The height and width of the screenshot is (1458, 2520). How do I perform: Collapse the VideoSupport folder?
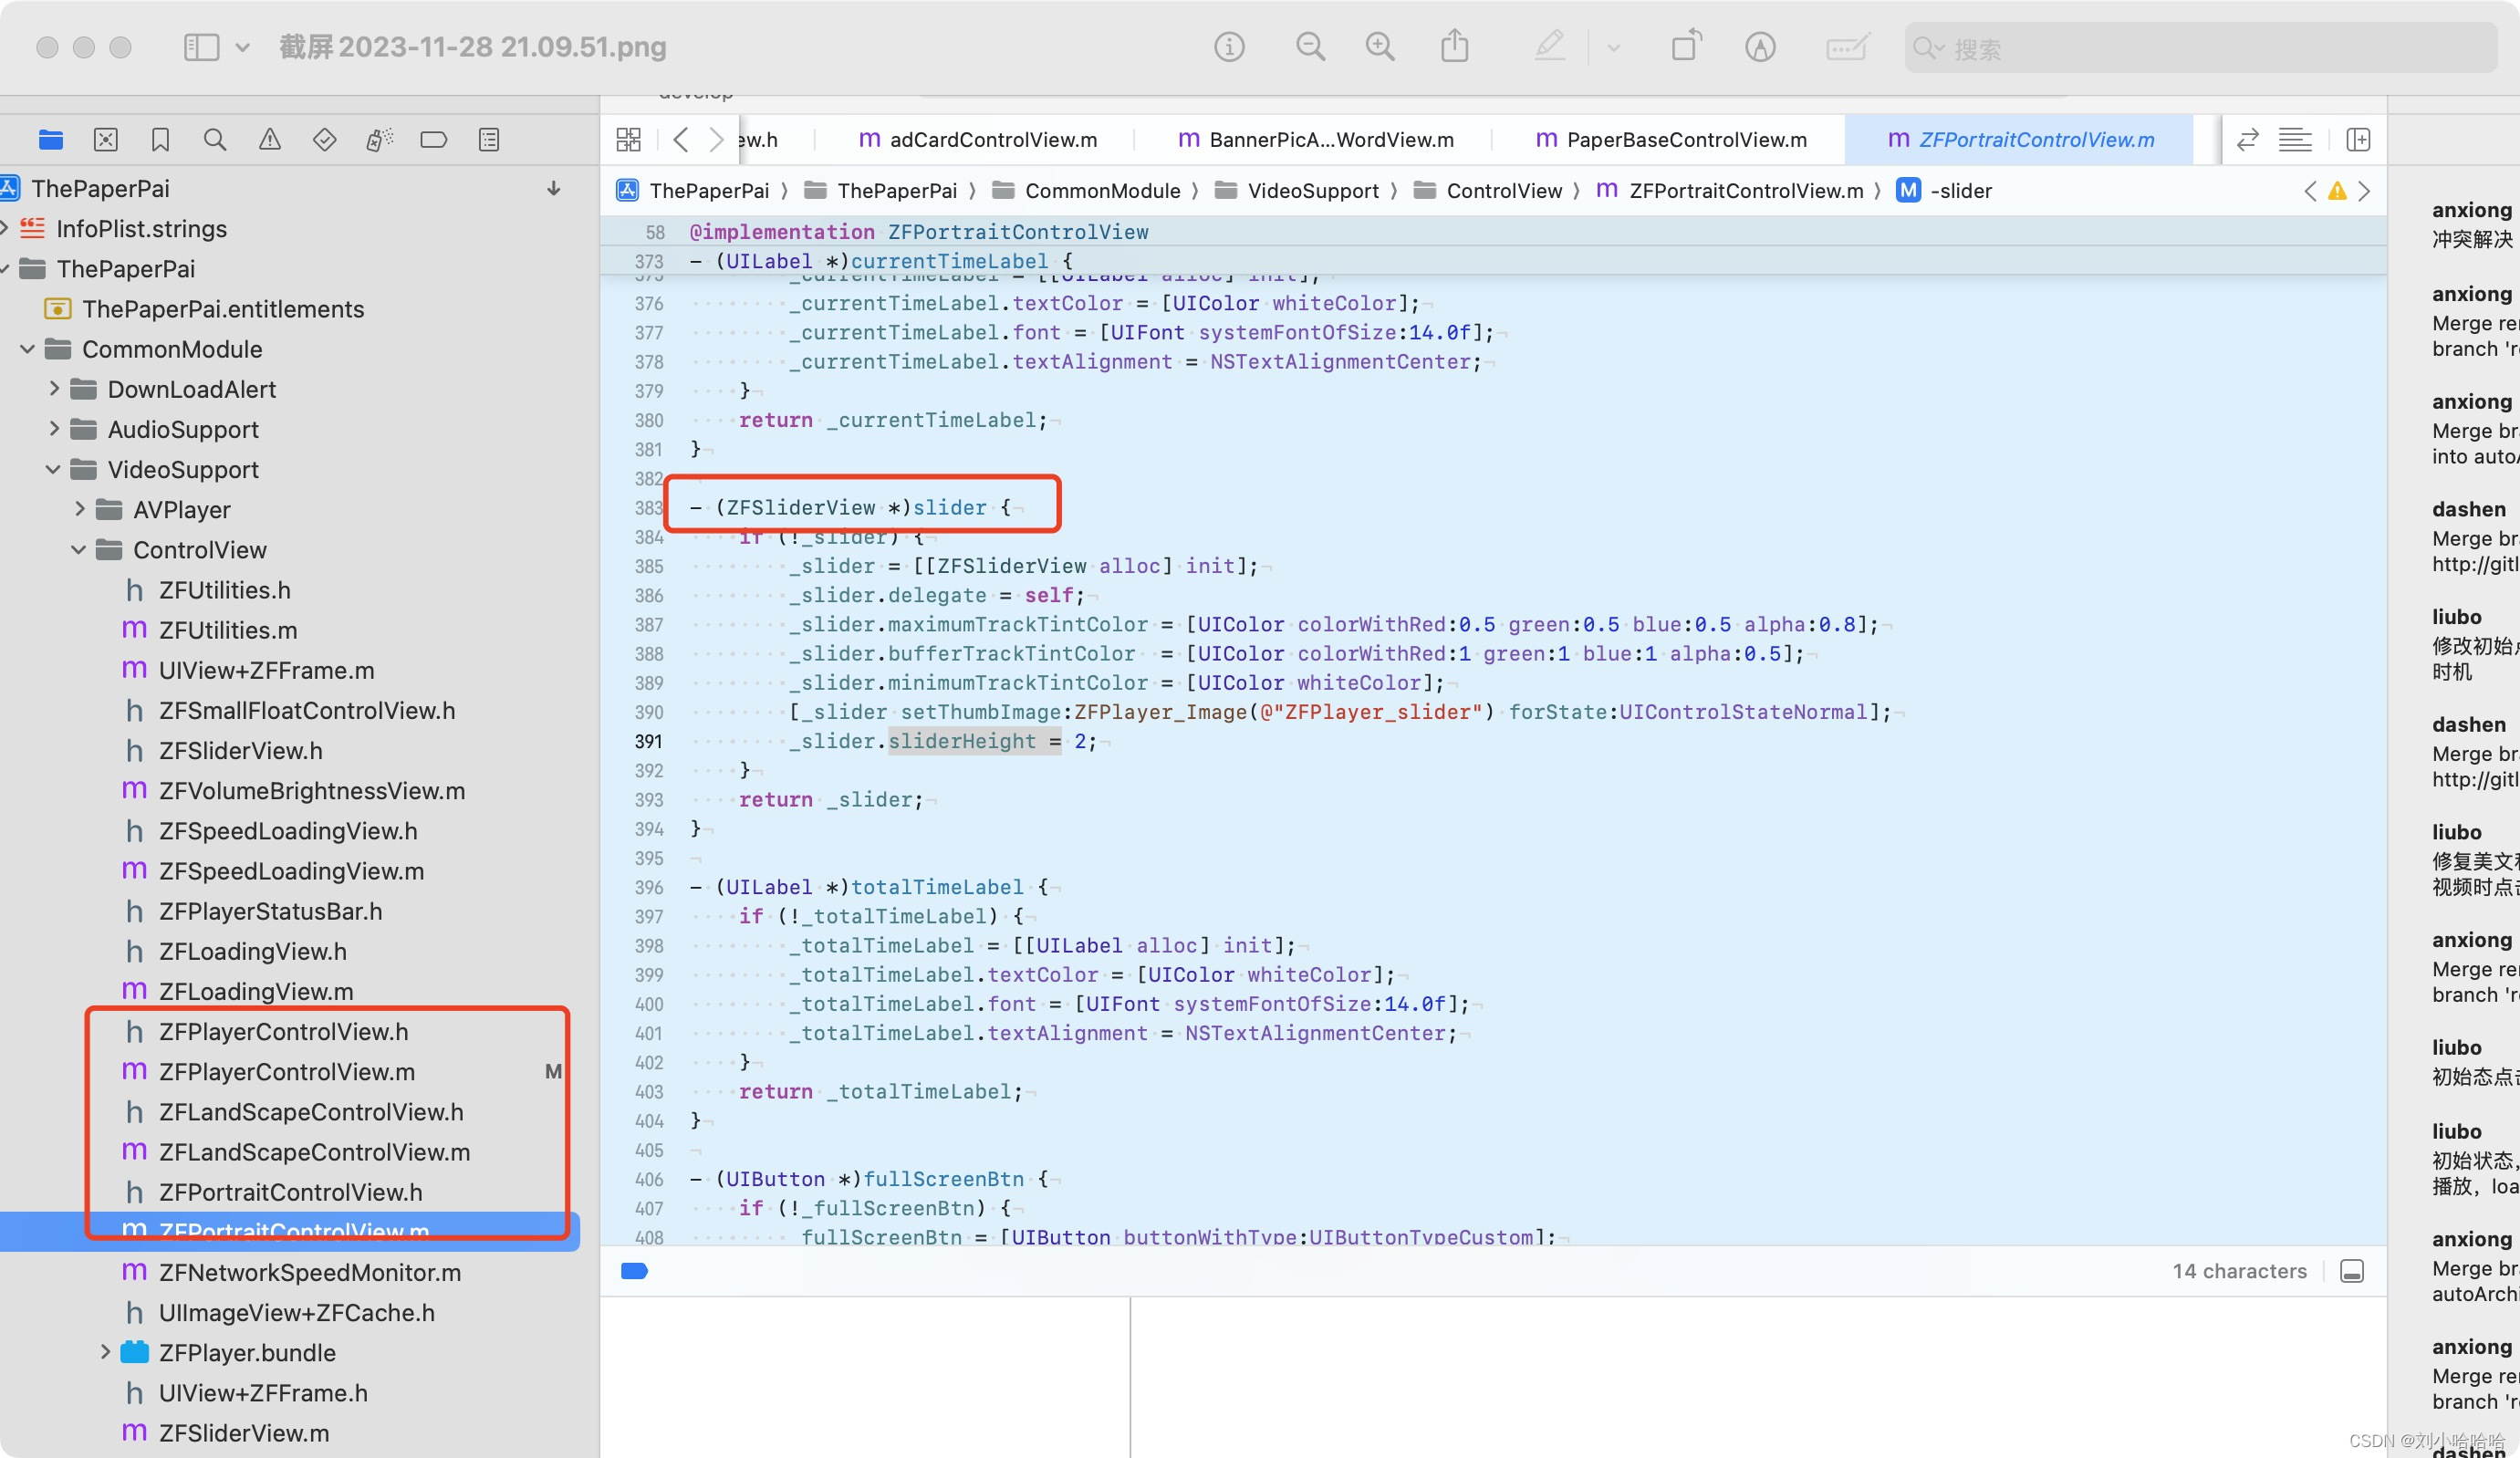(53, 469)
